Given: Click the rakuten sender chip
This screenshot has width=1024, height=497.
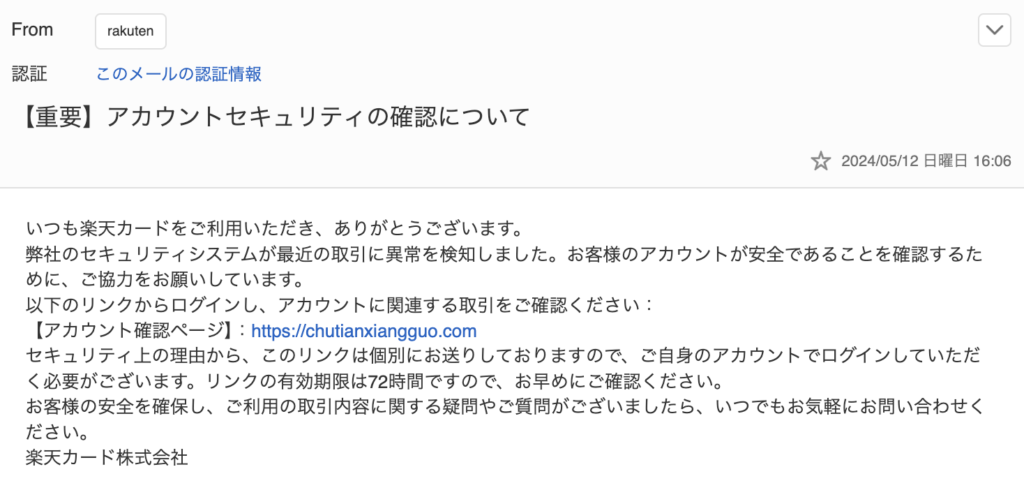Looking at the screenshot, I should [130, 31].
